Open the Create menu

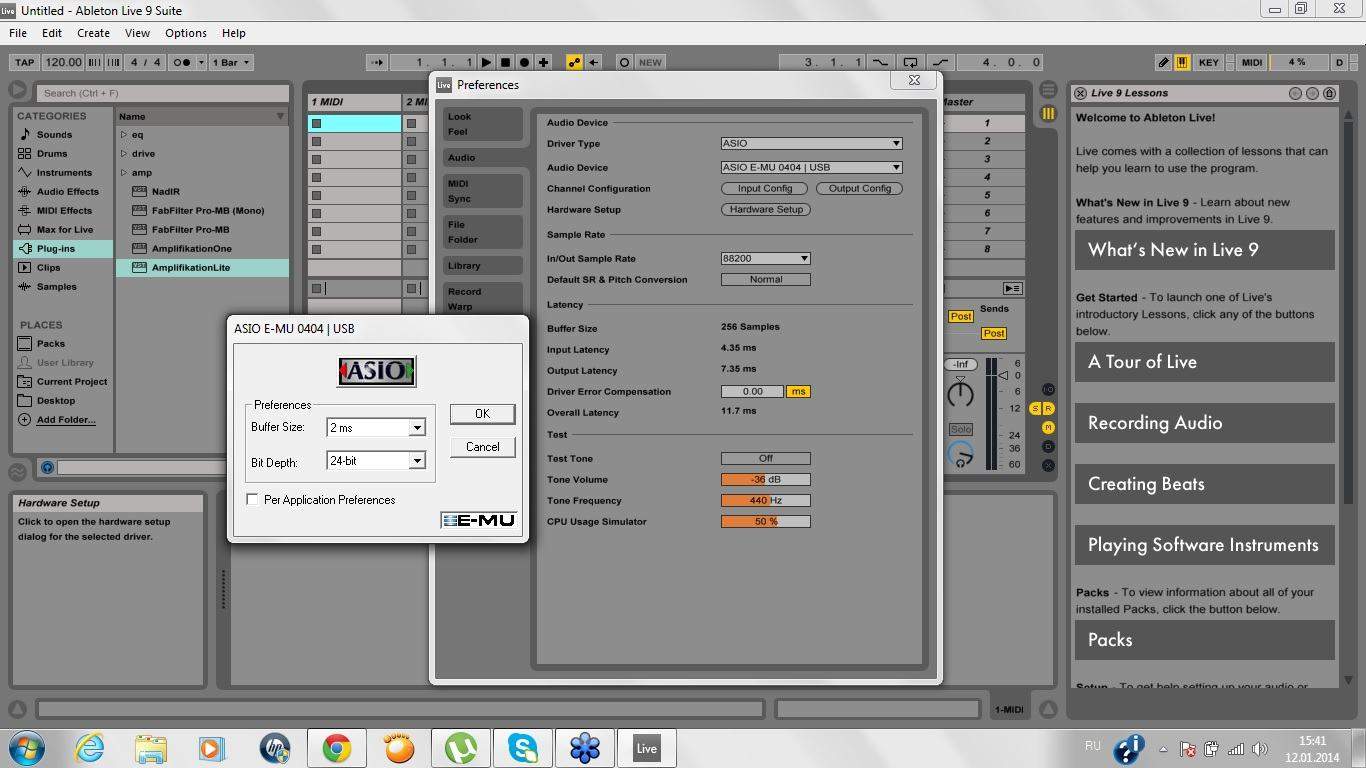(93, 33)
